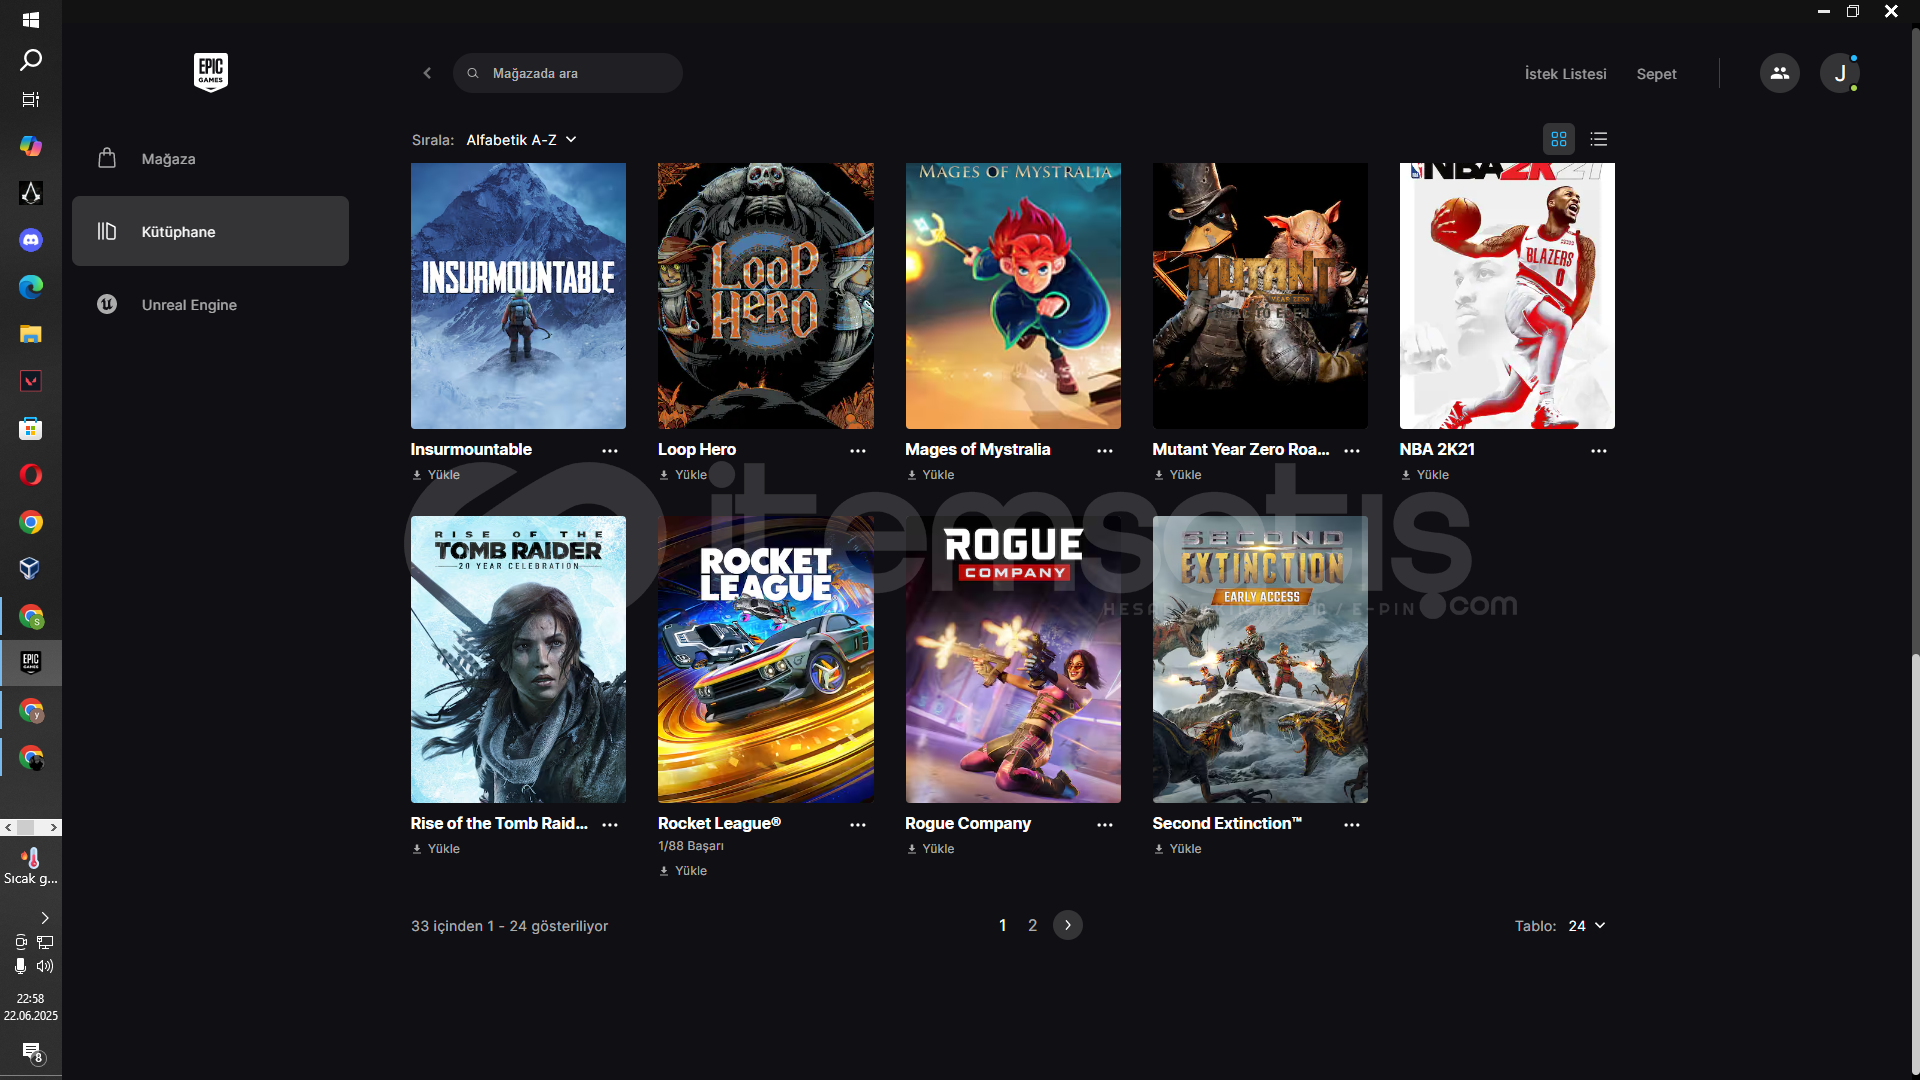Image resolution: width=1920 pixels, height=1080 pixels.
Task: Click Rogue Company title text
Action: [x=967, y=824]
